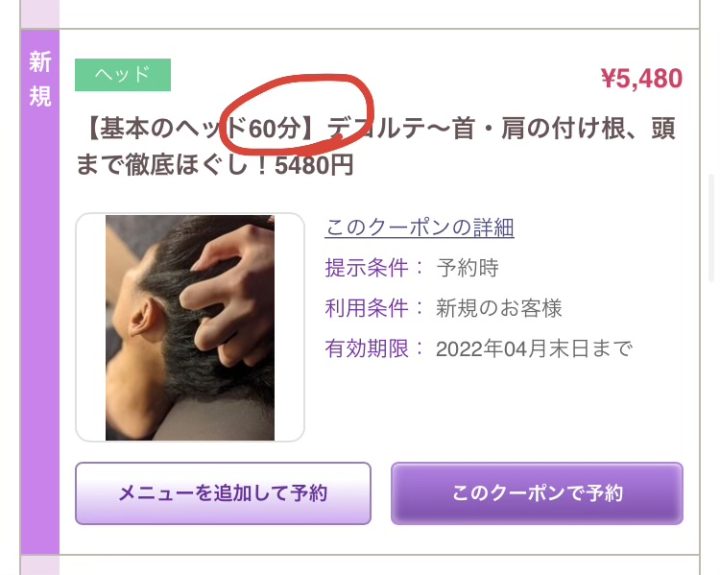The height and width of the screenshot is (575, 720).
Task: Click the previous coupon card above
Action: click(360, 14)
